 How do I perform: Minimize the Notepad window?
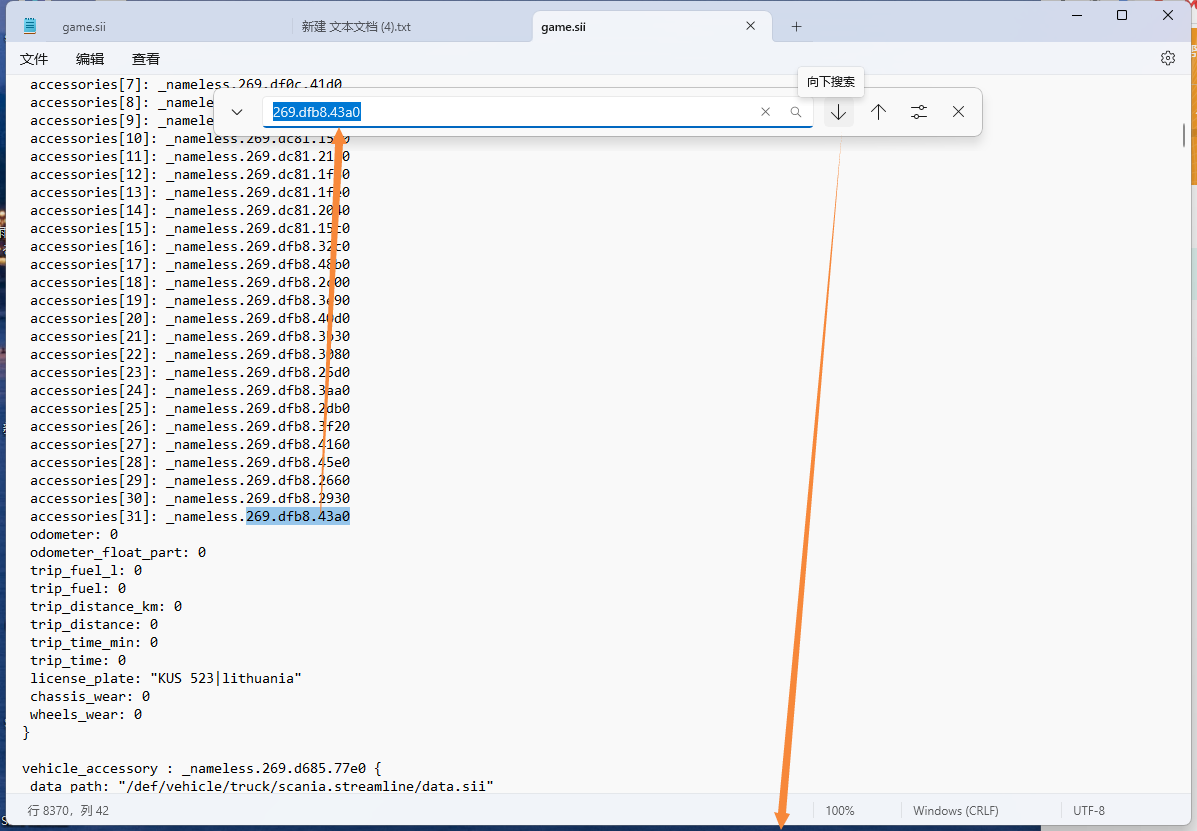pyautogui.click(x=1076, y=15)
